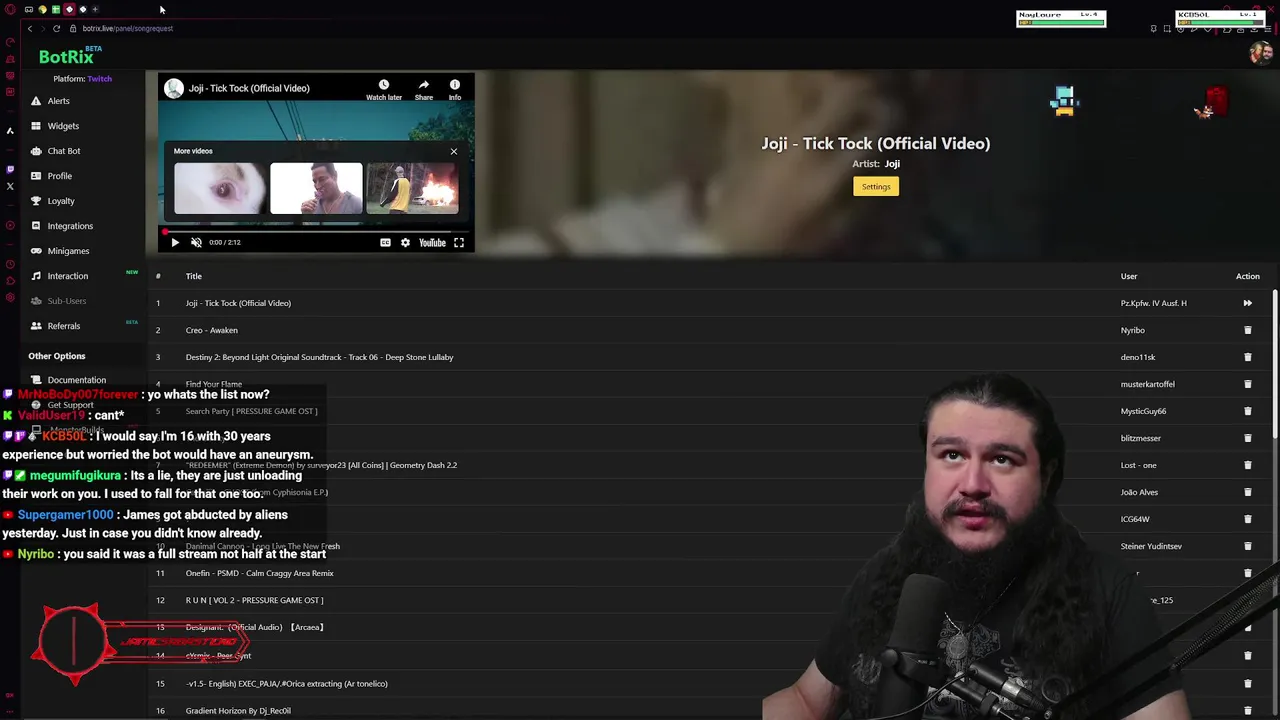Viewport: 1280px width, 720px height.
Task: Open song request Settings
Action: point(876,187)
